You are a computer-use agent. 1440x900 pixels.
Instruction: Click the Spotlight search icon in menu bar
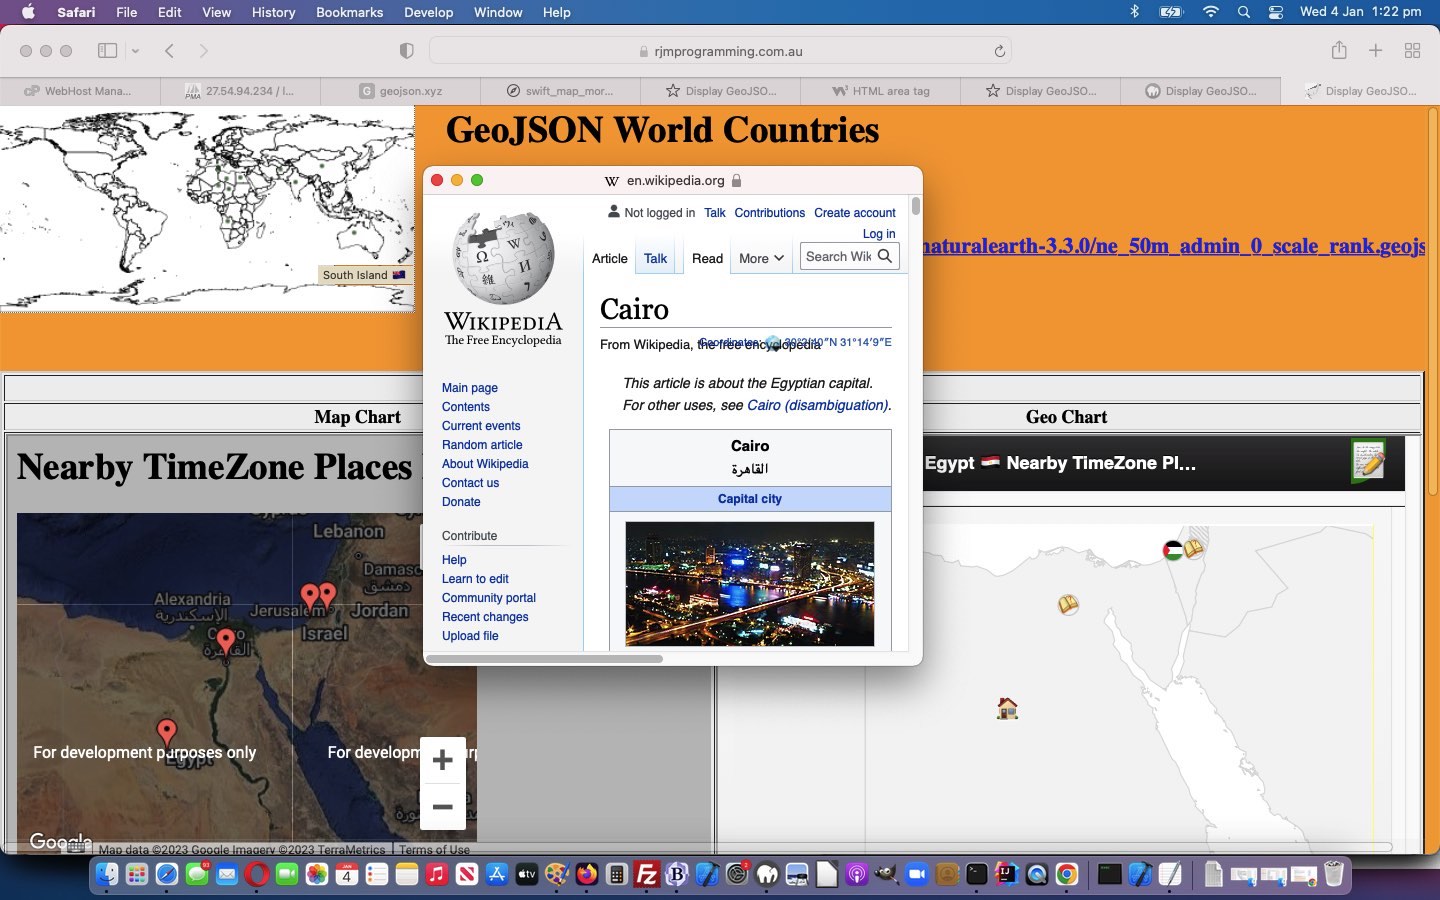pyautogui.click(x=1243, y=12)
